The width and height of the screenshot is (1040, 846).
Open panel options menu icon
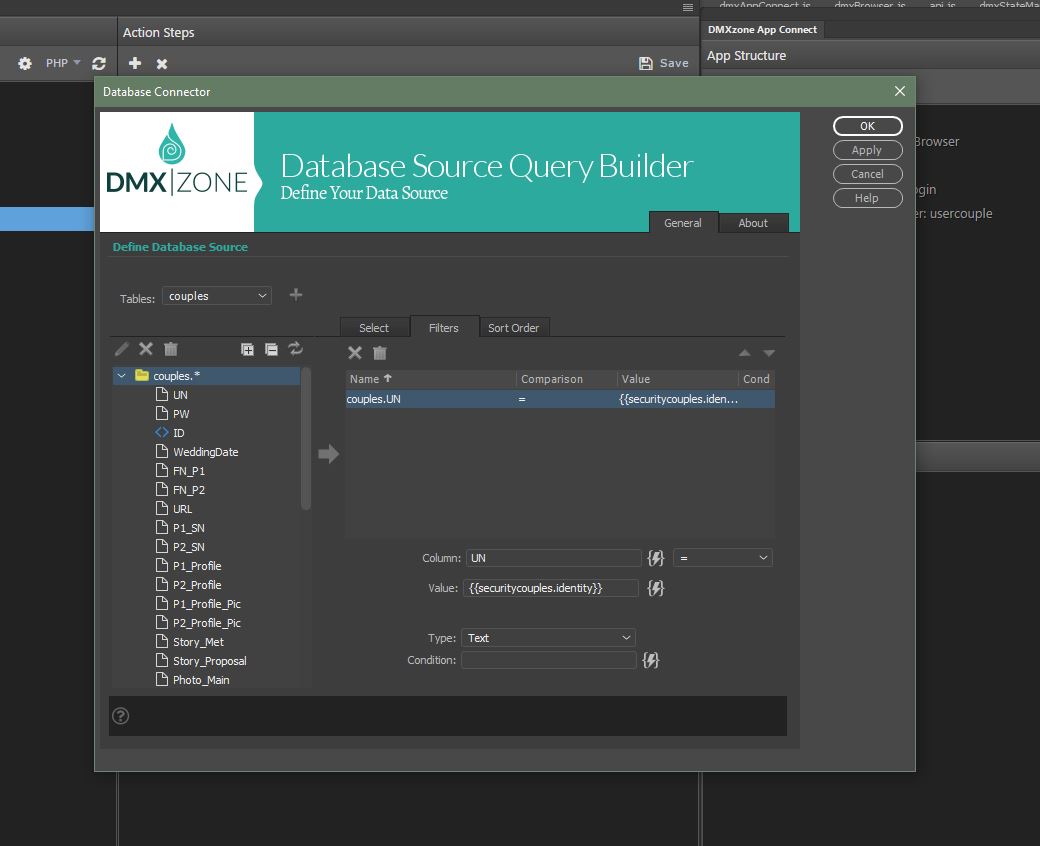pos(688,7)
